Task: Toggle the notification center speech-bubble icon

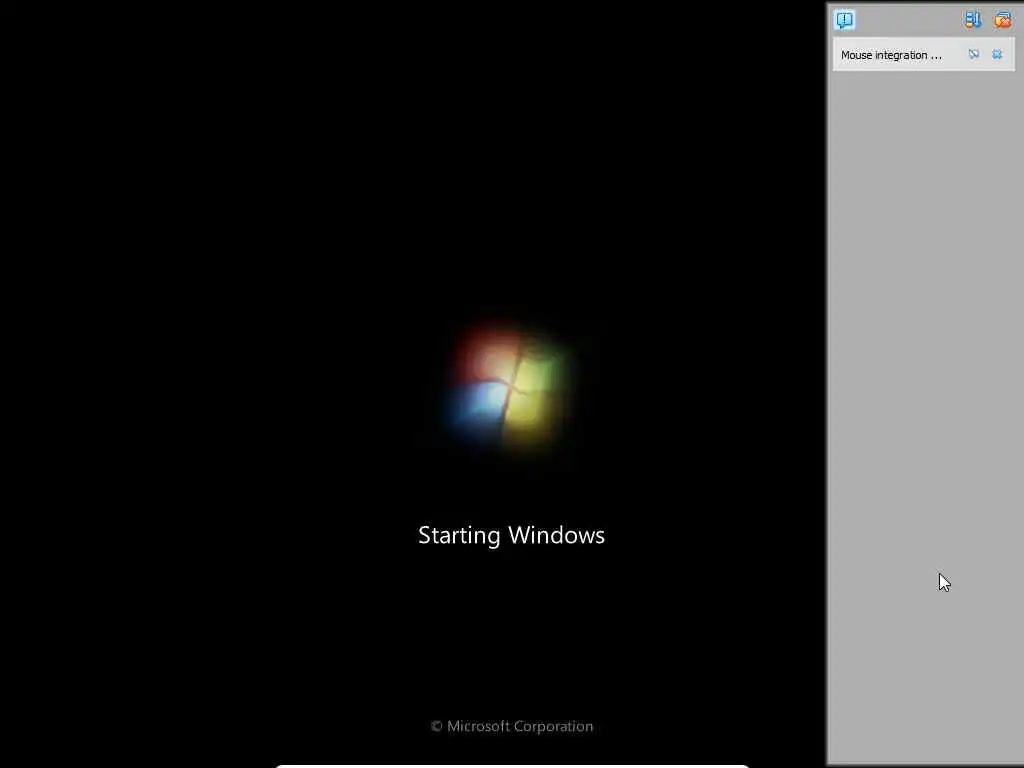Action: tap(844, 20)
